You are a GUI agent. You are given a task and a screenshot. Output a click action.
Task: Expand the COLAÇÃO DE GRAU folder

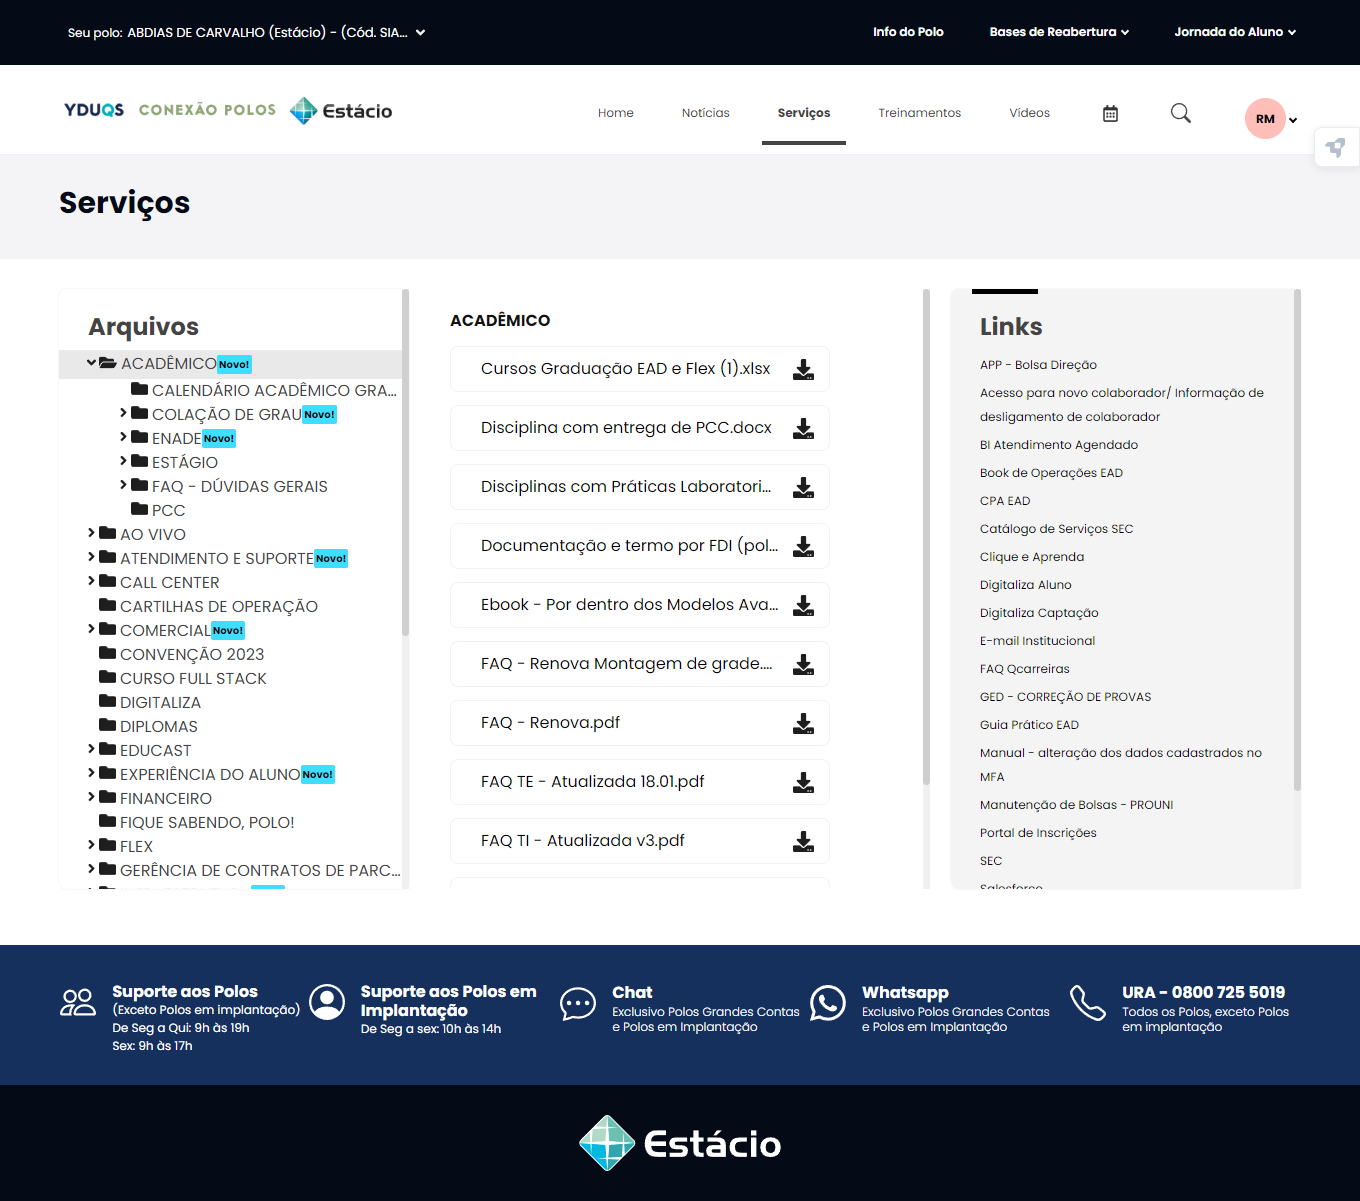tap(123, 413)
